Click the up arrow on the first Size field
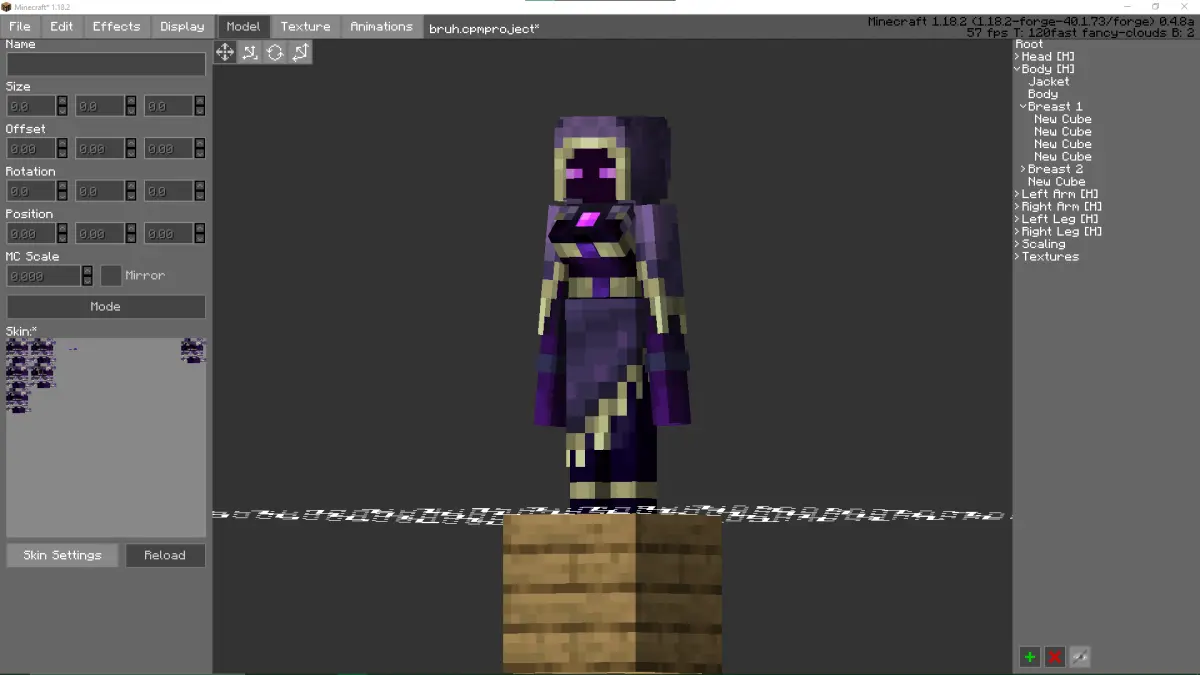Viewport: 1200px width, 675px height. (62, 101)
